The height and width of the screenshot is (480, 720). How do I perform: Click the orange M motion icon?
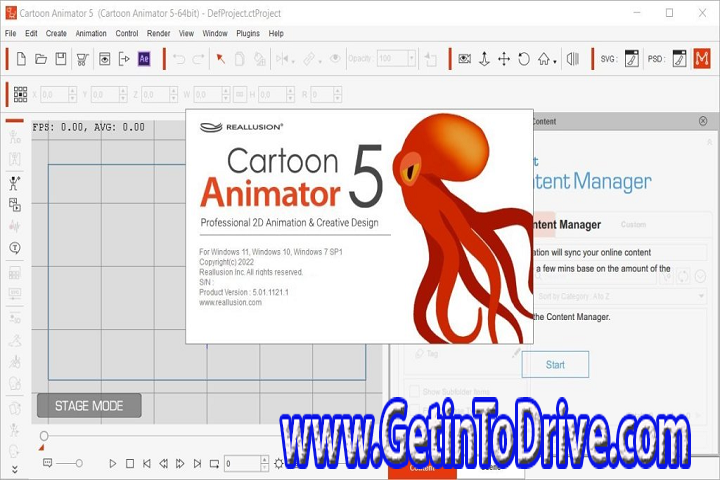click(x=702, y=58)
